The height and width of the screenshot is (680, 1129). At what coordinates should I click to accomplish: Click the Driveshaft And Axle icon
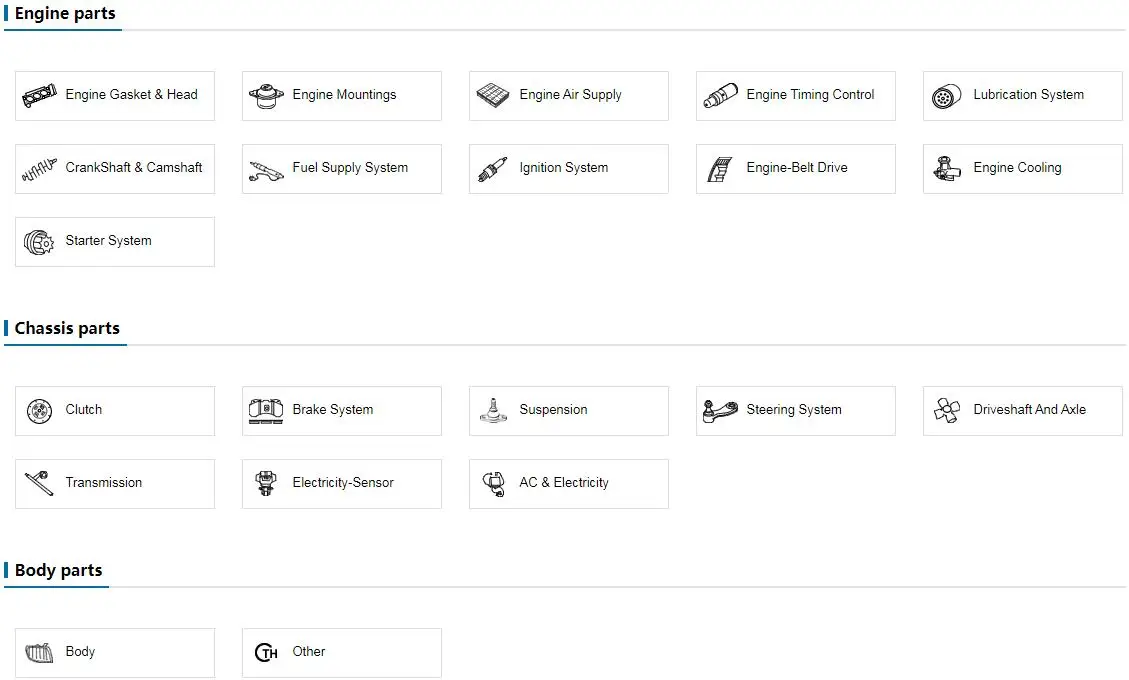click(946, 411)
